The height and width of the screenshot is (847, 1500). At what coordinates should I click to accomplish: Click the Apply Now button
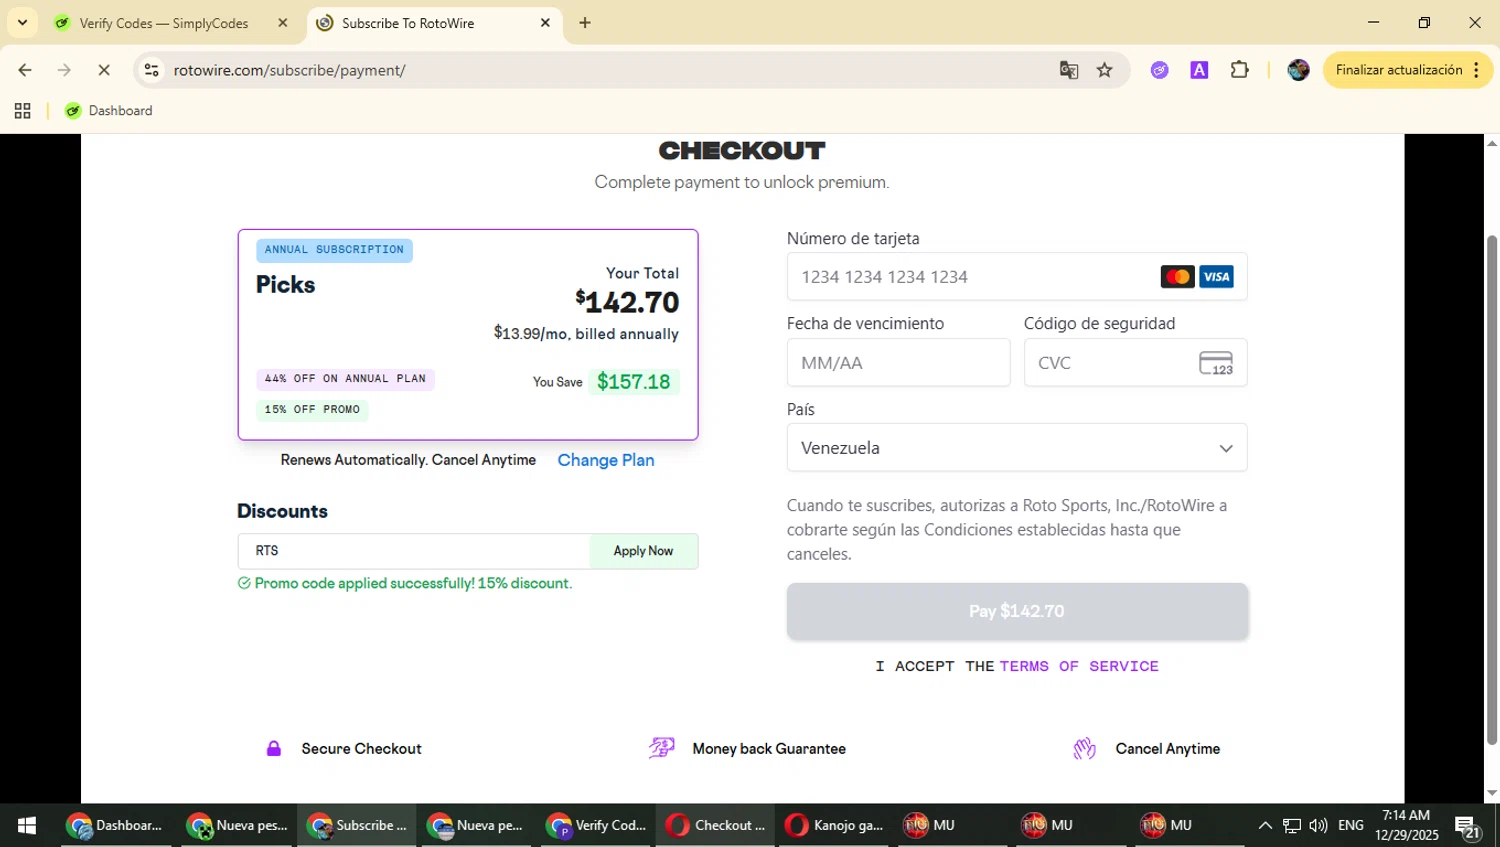coord(643,551)
